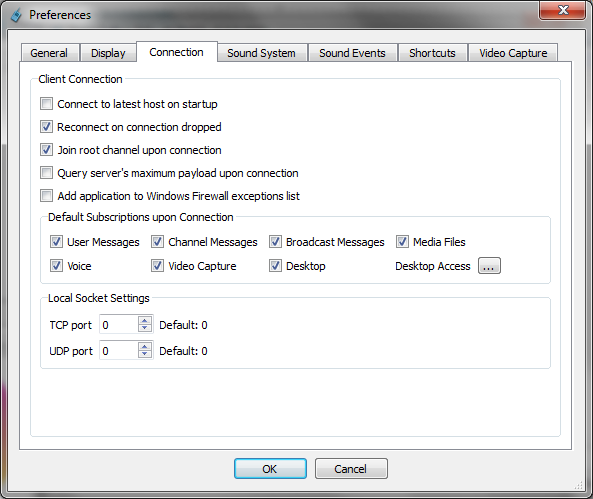Dismiss dialog with Cancel button
Image resolution: width=593 pixels, height=499 pixels.
pyautogui.click(x=351, y=469)
